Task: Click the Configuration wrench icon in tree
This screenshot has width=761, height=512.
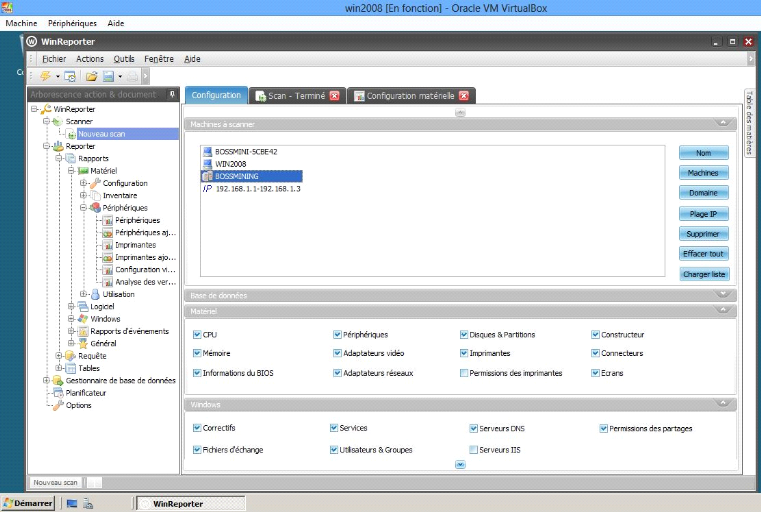Action: click(96, 183)
